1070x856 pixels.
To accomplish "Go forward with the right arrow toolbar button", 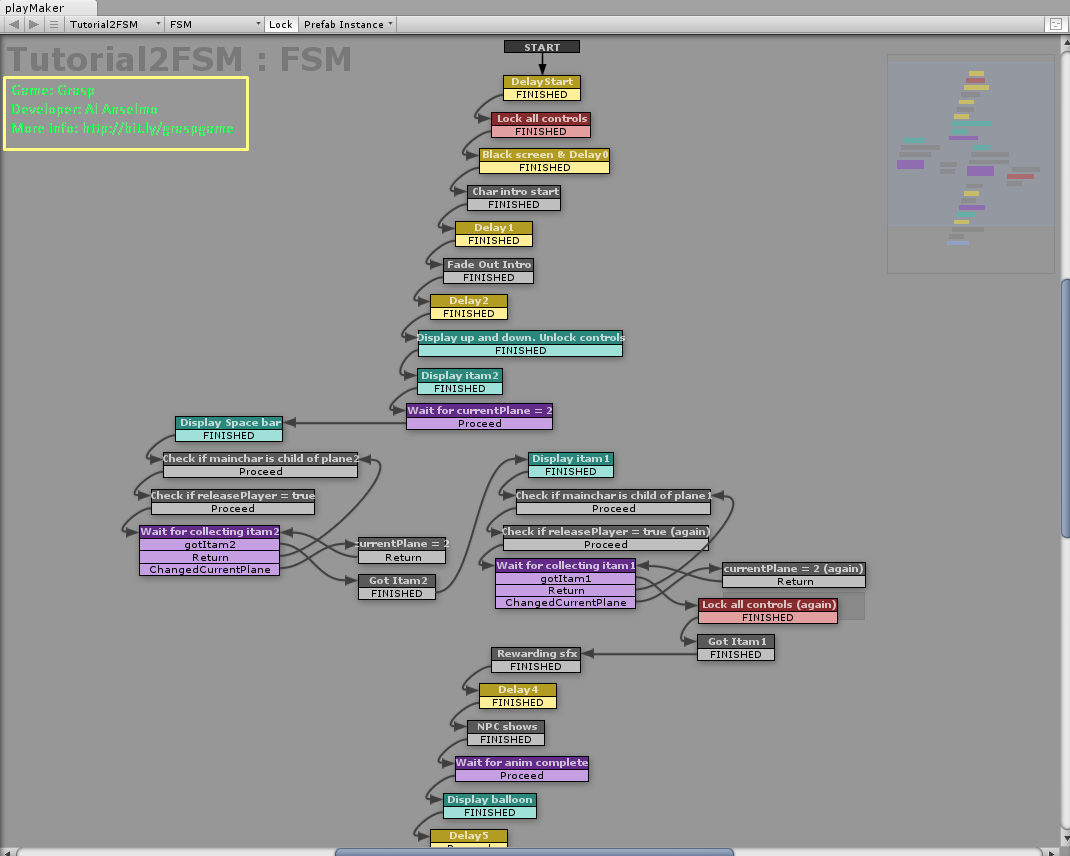I will (33, 25).
